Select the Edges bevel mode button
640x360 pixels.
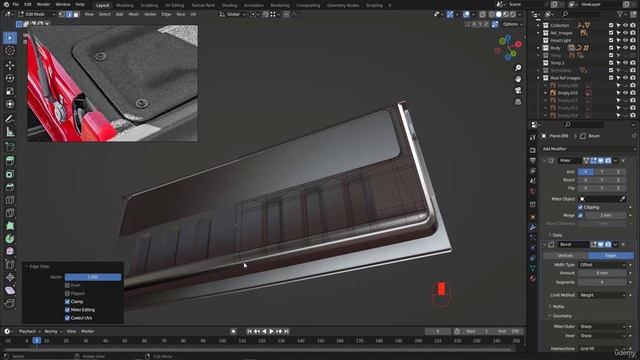click(611, 256)
